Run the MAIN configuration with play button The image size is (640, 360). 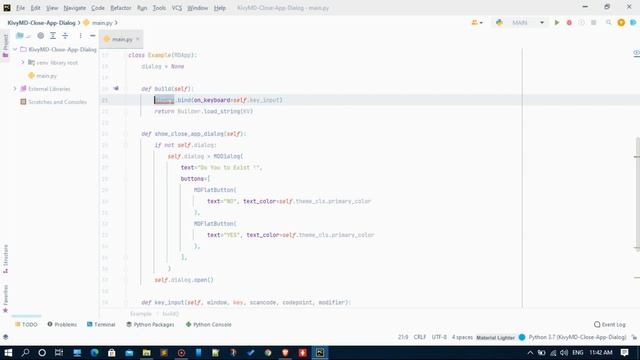point(557,23)
